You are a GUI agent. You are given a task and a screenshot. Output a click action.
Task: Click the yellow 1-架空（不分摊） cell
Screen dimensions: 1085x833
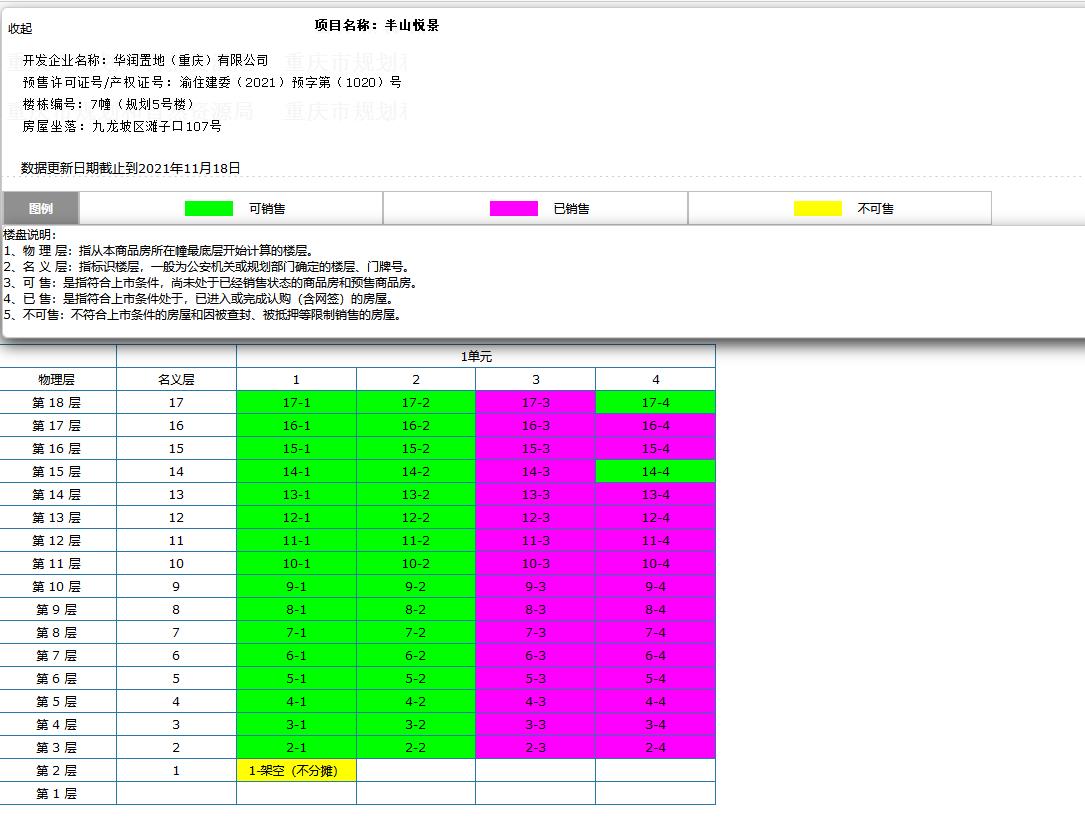(295, 770)
